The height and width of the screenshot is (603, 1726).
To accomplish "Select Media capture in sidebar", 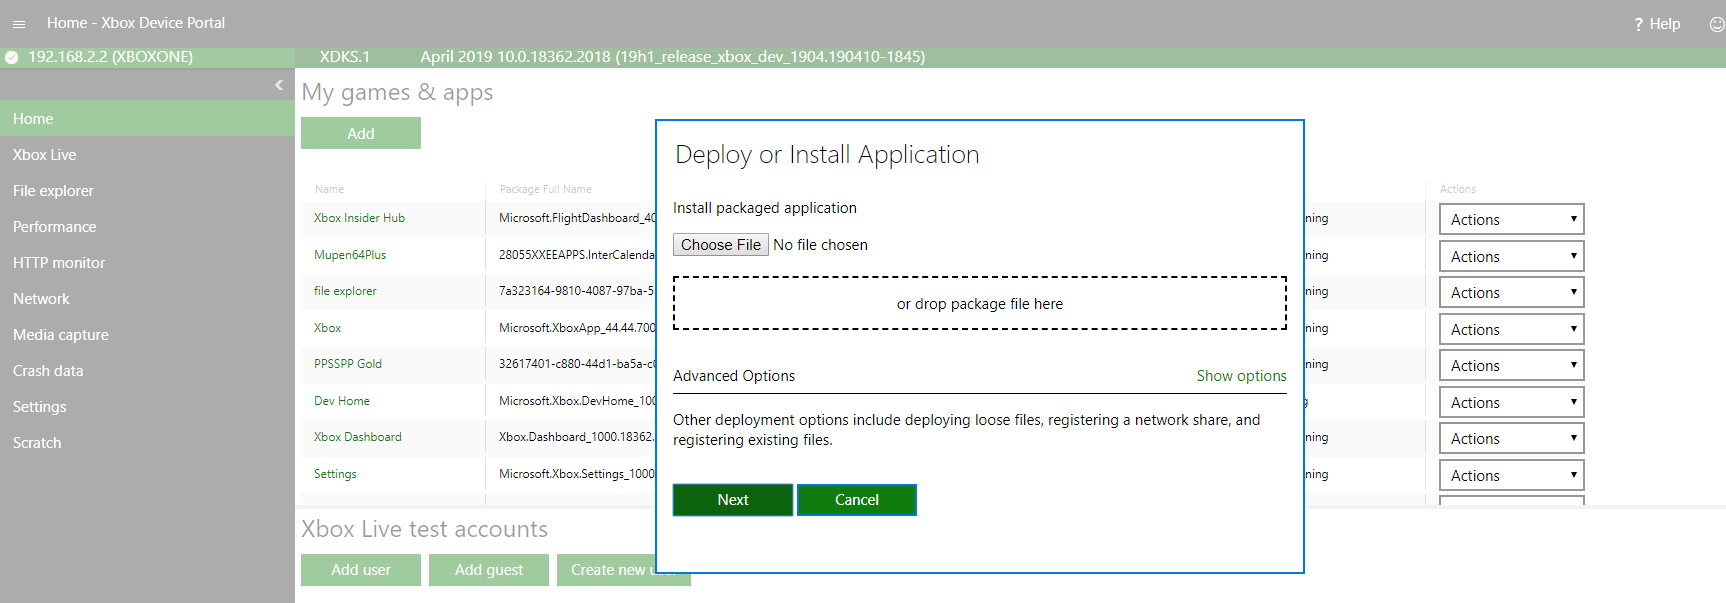I will [61, 335].
